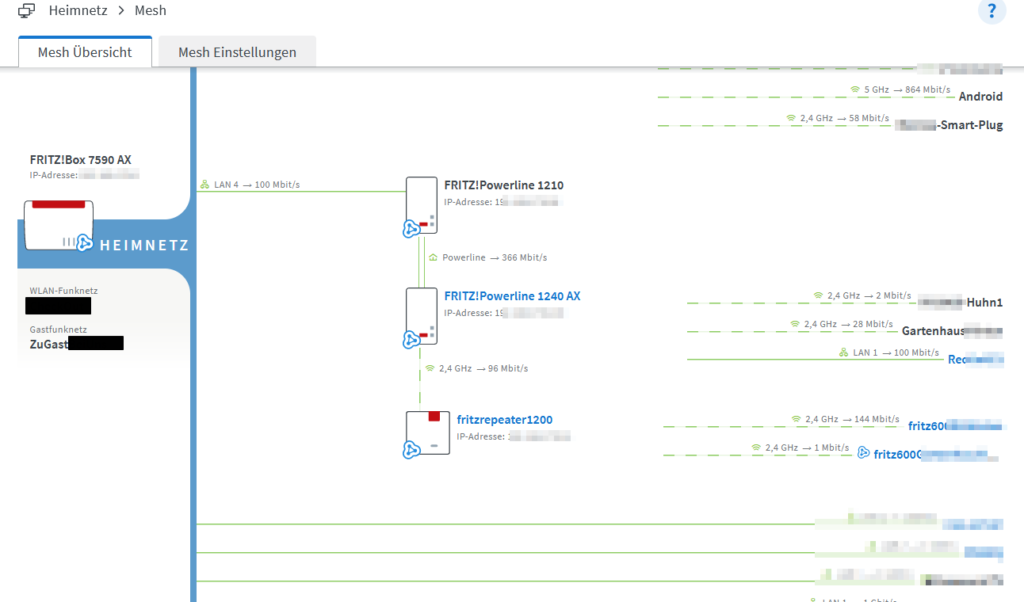Click Wi-Fi icon of Android 5 GHz connection

855,90
